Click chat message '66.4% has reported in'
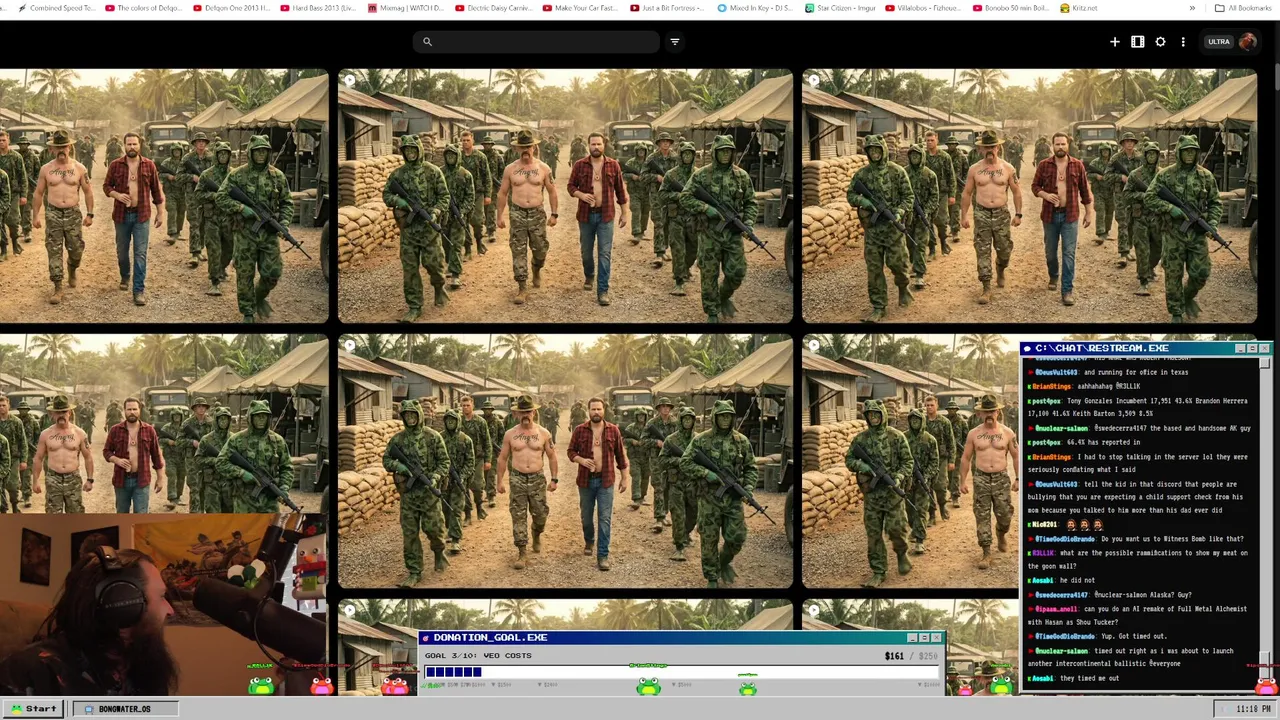 point(1104,442)
